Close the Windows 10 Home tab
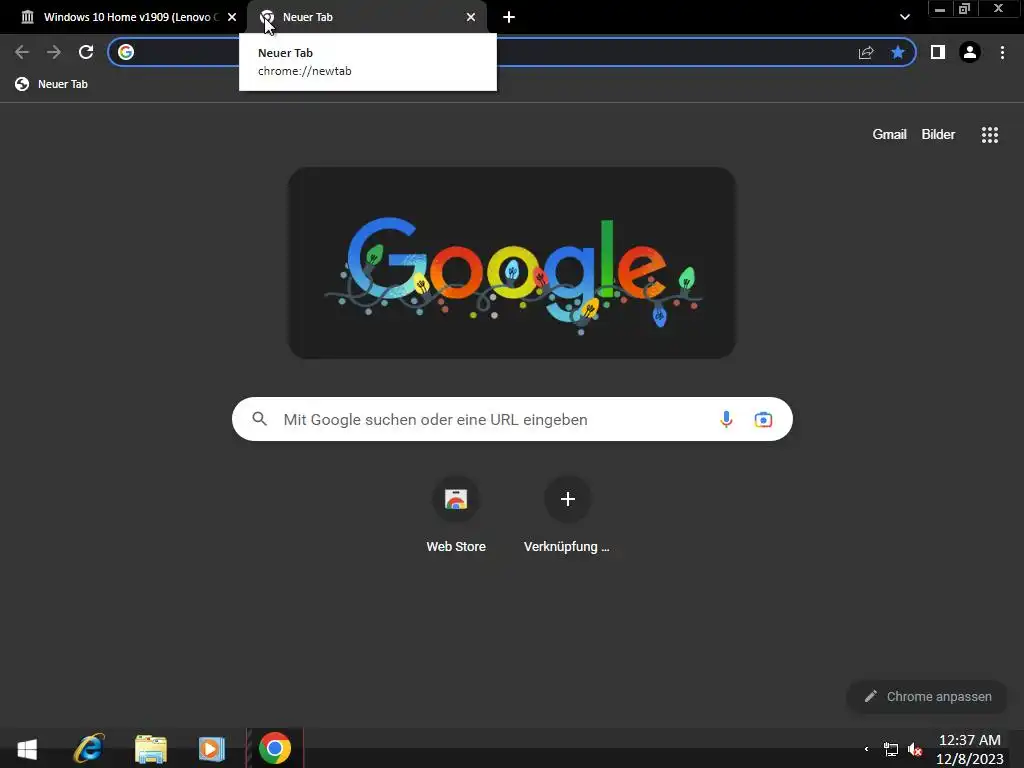 pos(232,17)
